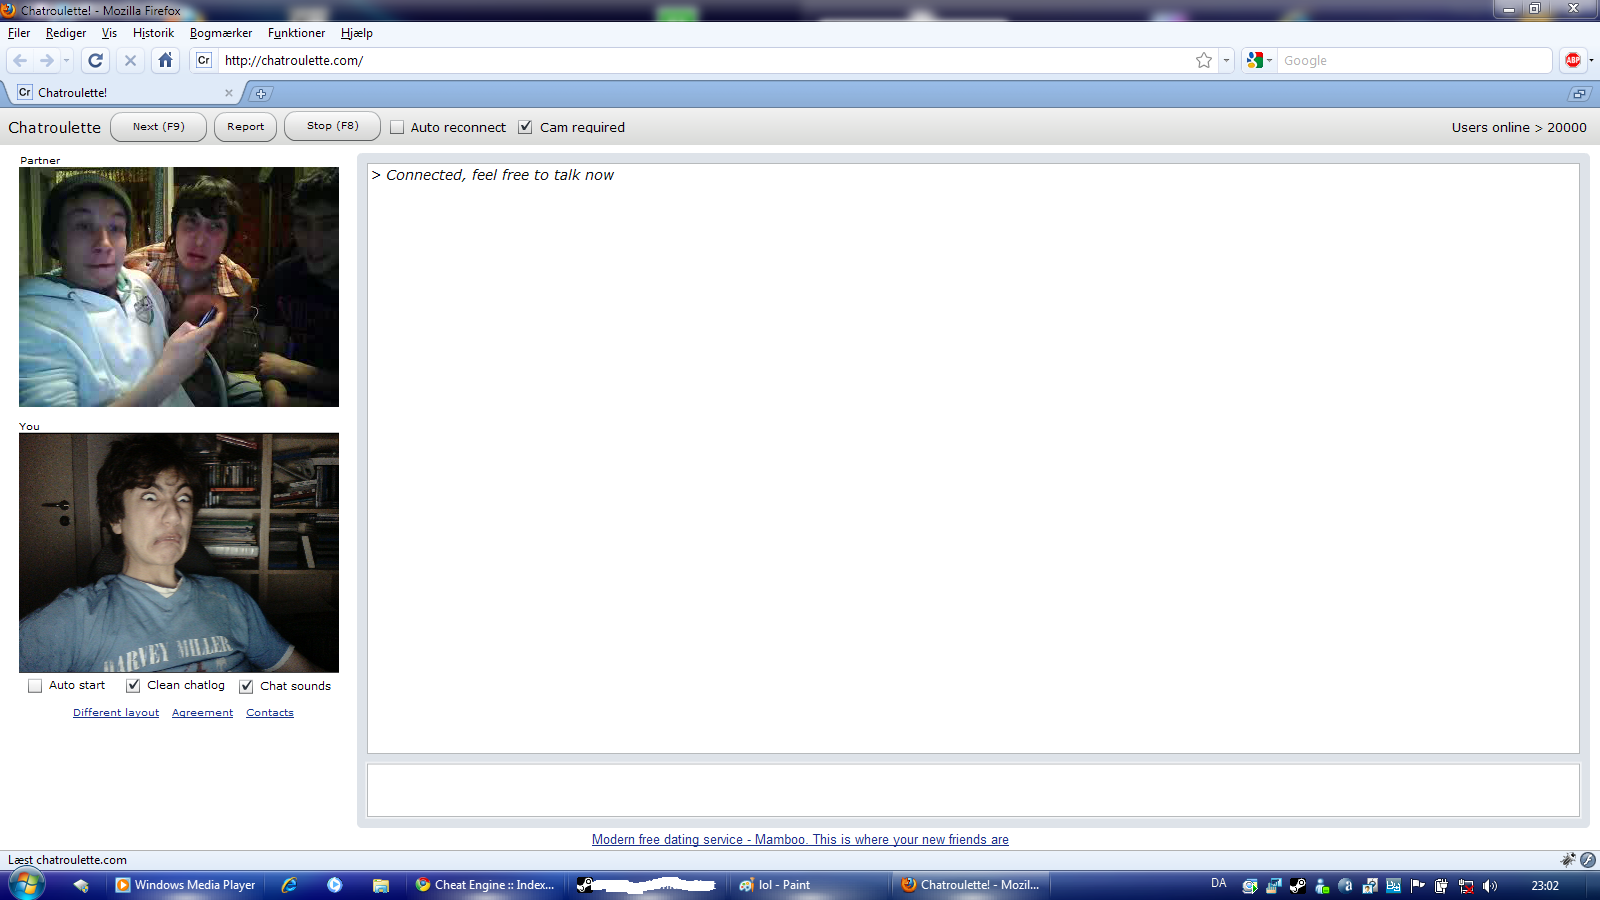Click the Users online > 20000 text
Viewport: 1600px width, 900px height.
(x=1519, y=127)
